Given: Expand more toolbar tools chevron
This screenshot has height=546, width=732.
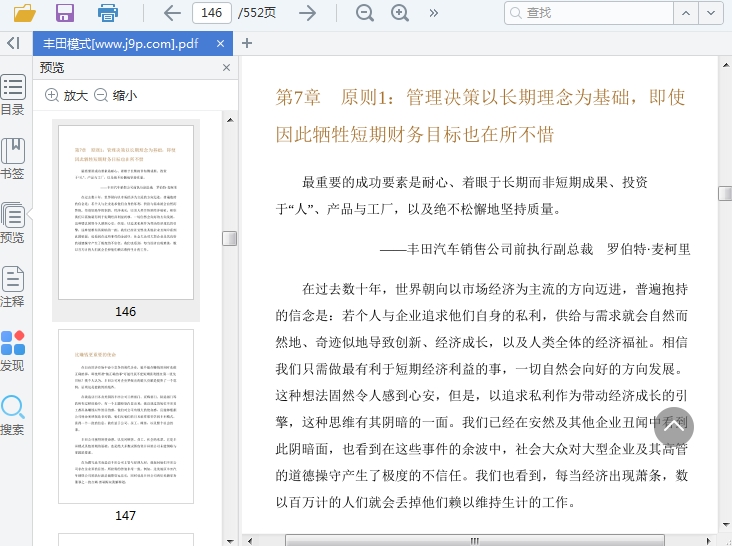Looking at the screenshot, I should [x=433, y=13].
